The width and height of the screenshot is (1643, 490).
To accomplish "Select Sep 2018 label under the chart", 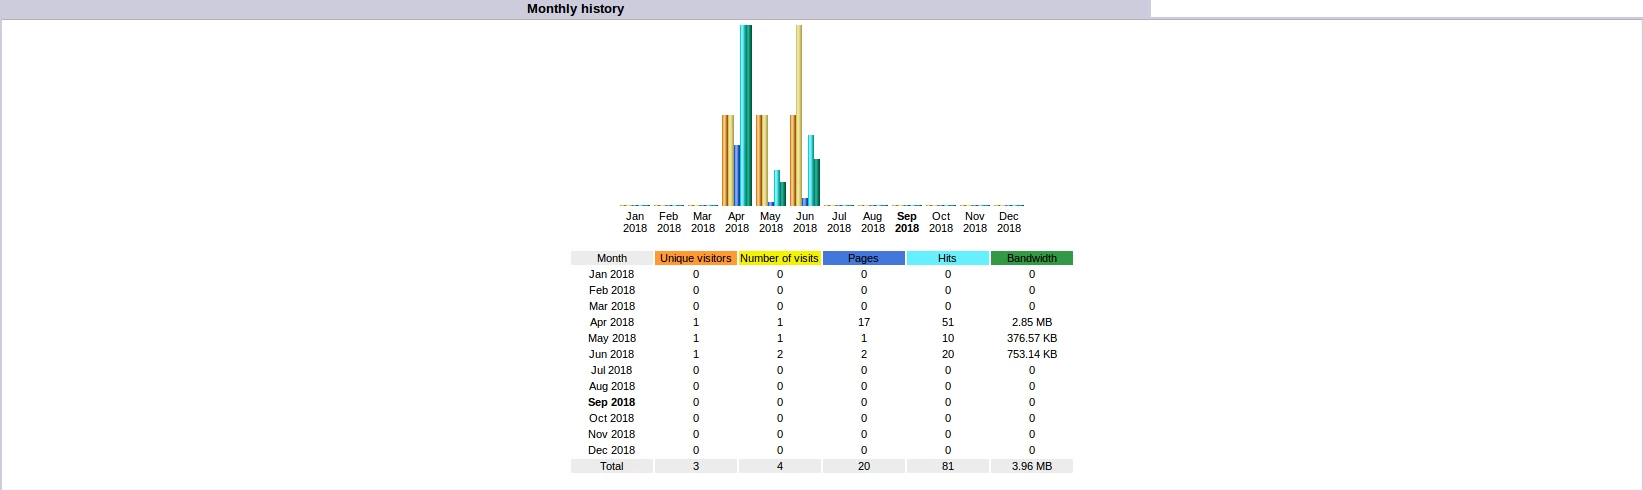I will click(907, 222).
